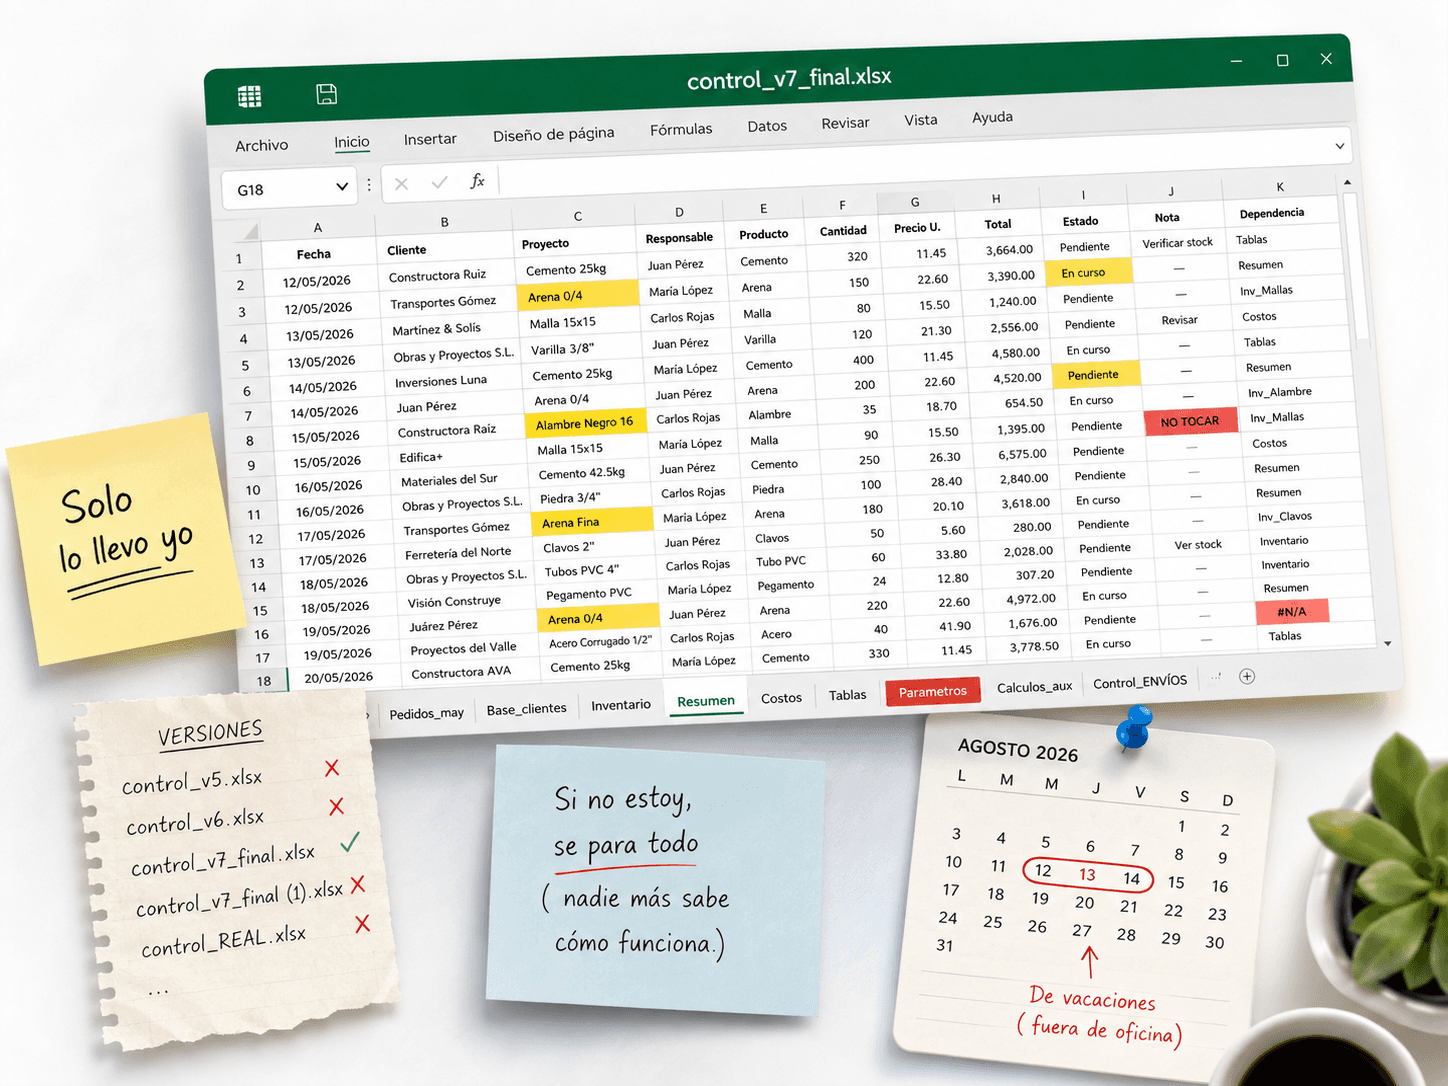Click the fx insert function icon
Screen dimensions: 1448x1086
pyautogui.click(x=477, y=181)
